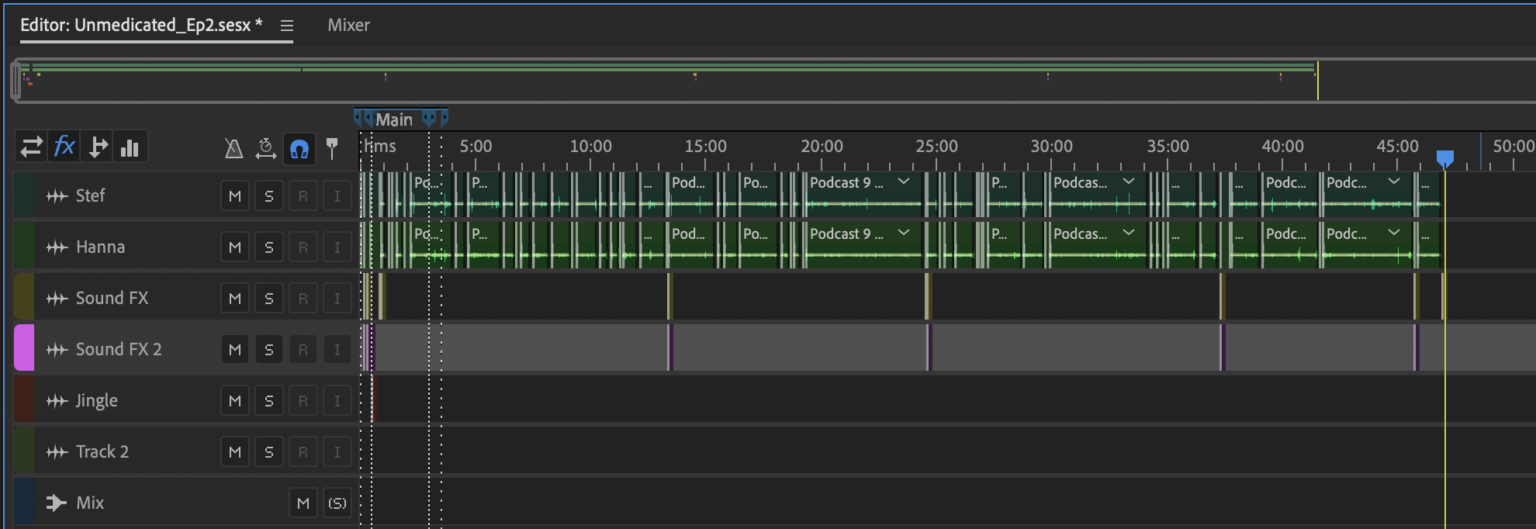Show the Inputs/Outputs track controls
1536x529 pixels.
32,148
